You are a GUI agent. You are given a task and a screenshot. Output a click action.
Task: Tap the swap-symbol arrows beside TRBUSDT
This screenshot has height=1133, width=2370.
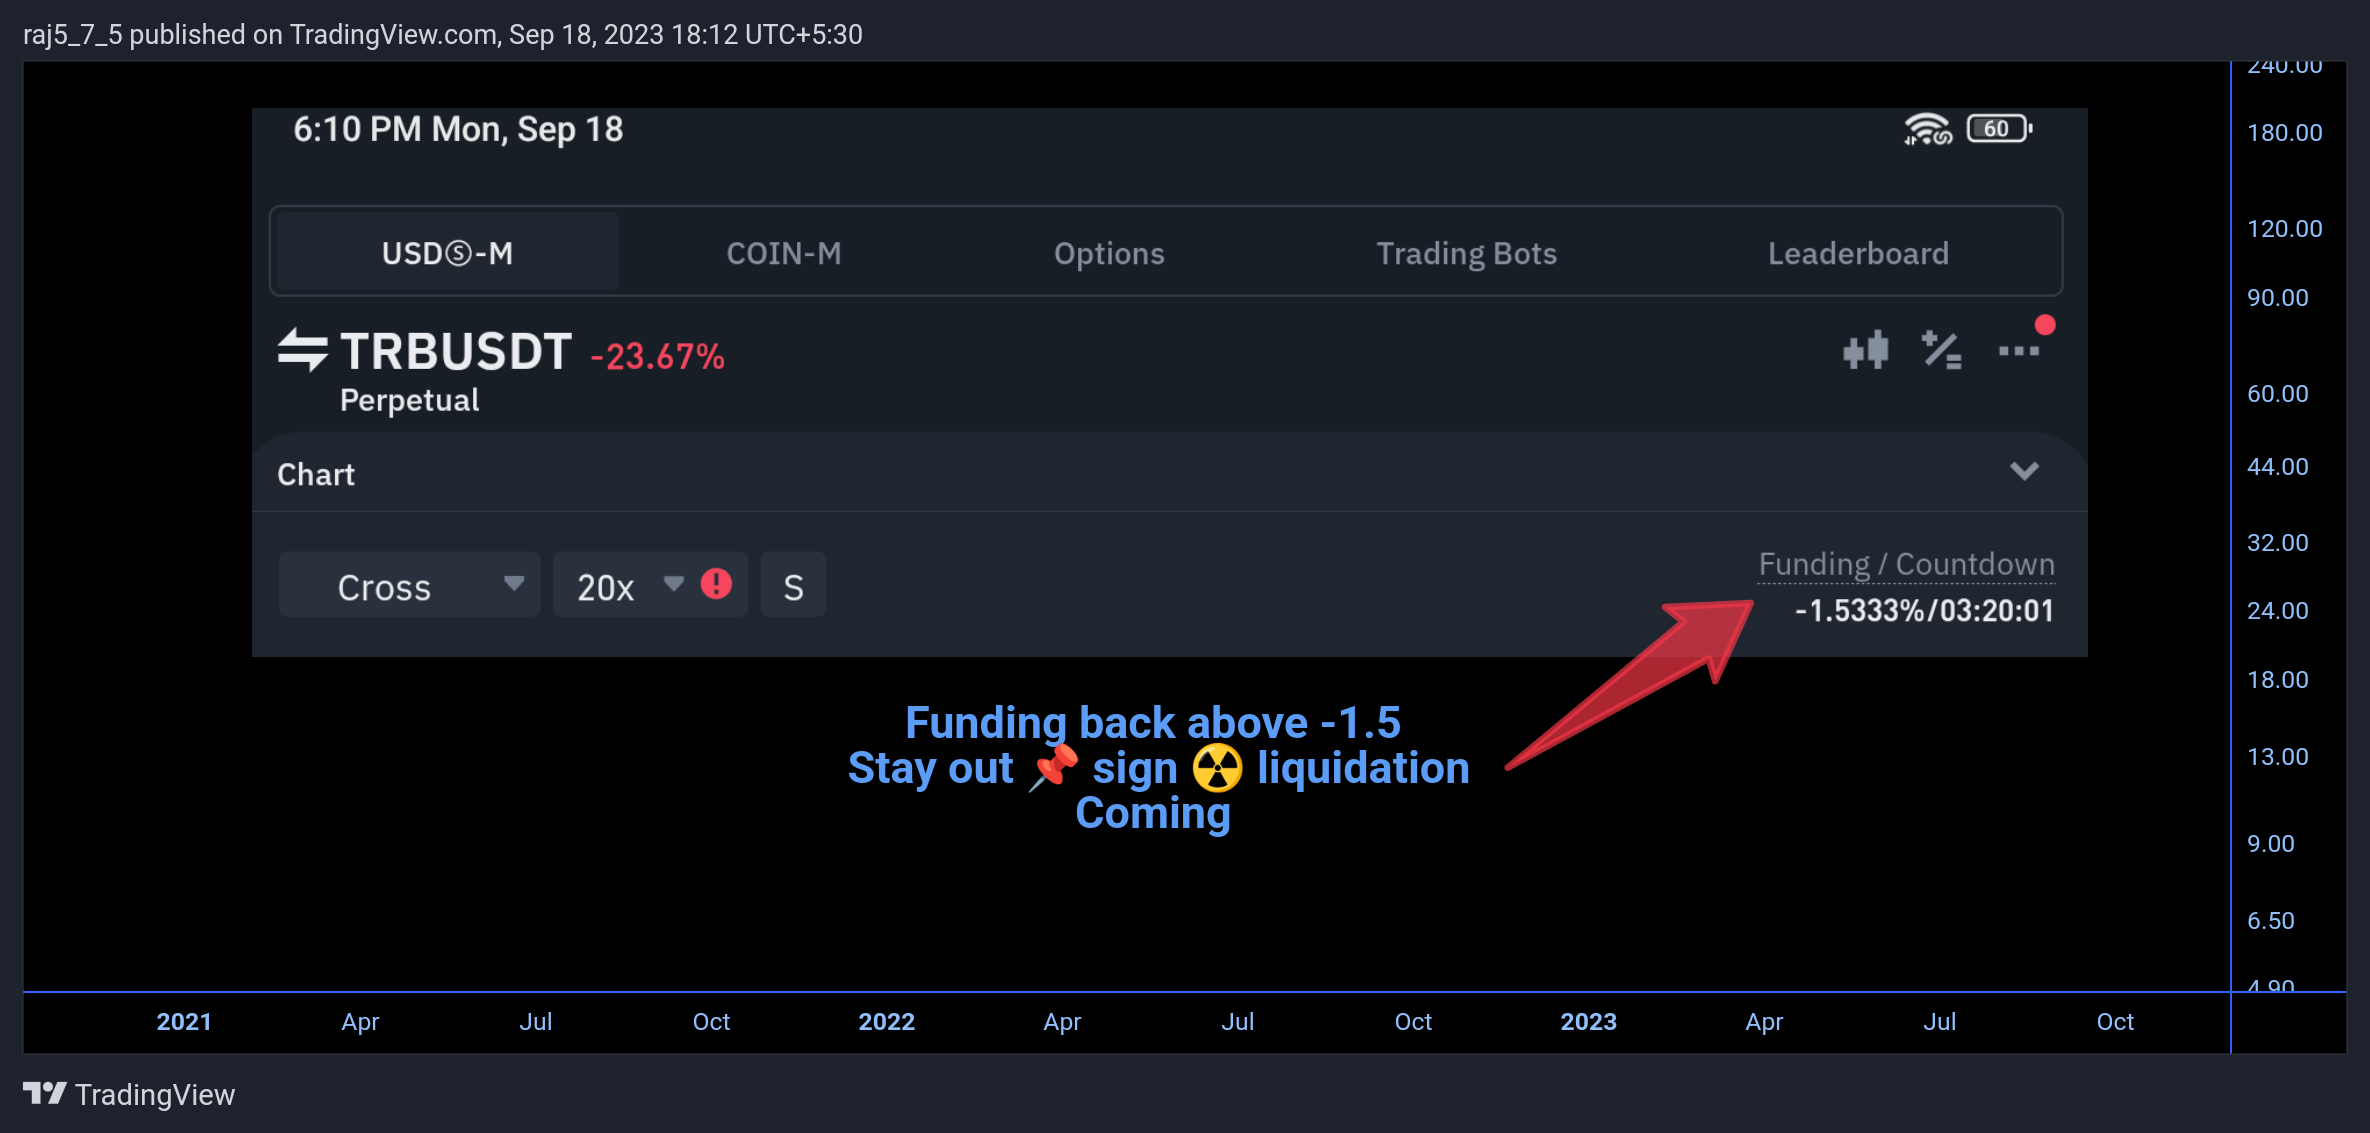pyautogui.click(x=302, y=350)
